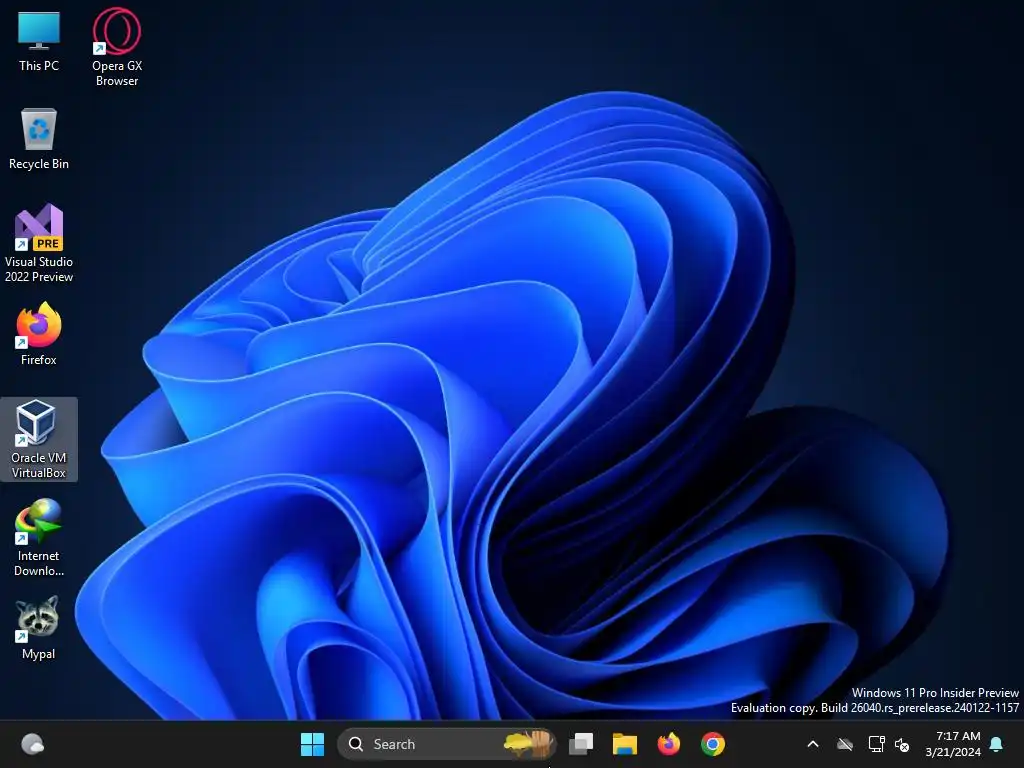Click the search highlight illustration in the Search box

pos(528,744)
